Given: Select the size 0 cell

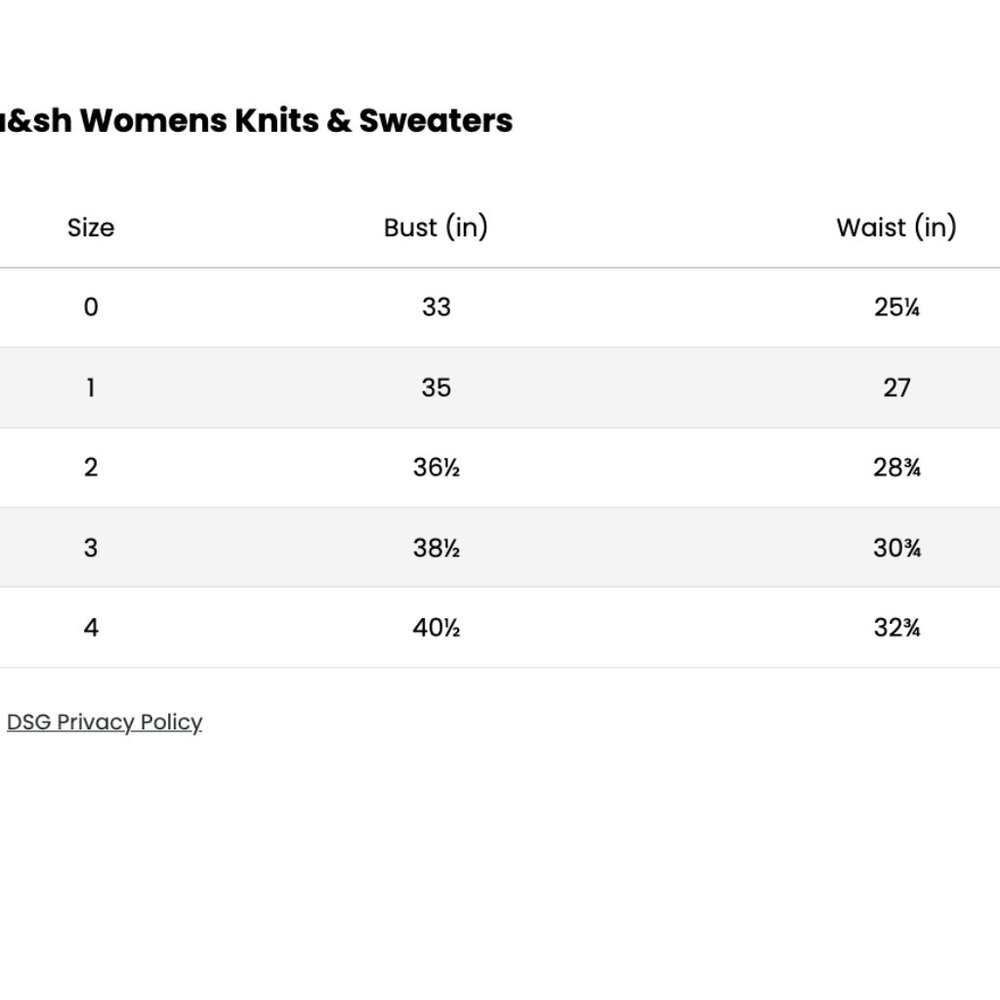Looking at the screenshot, I should pyautogui.click(x=91, y=307).
